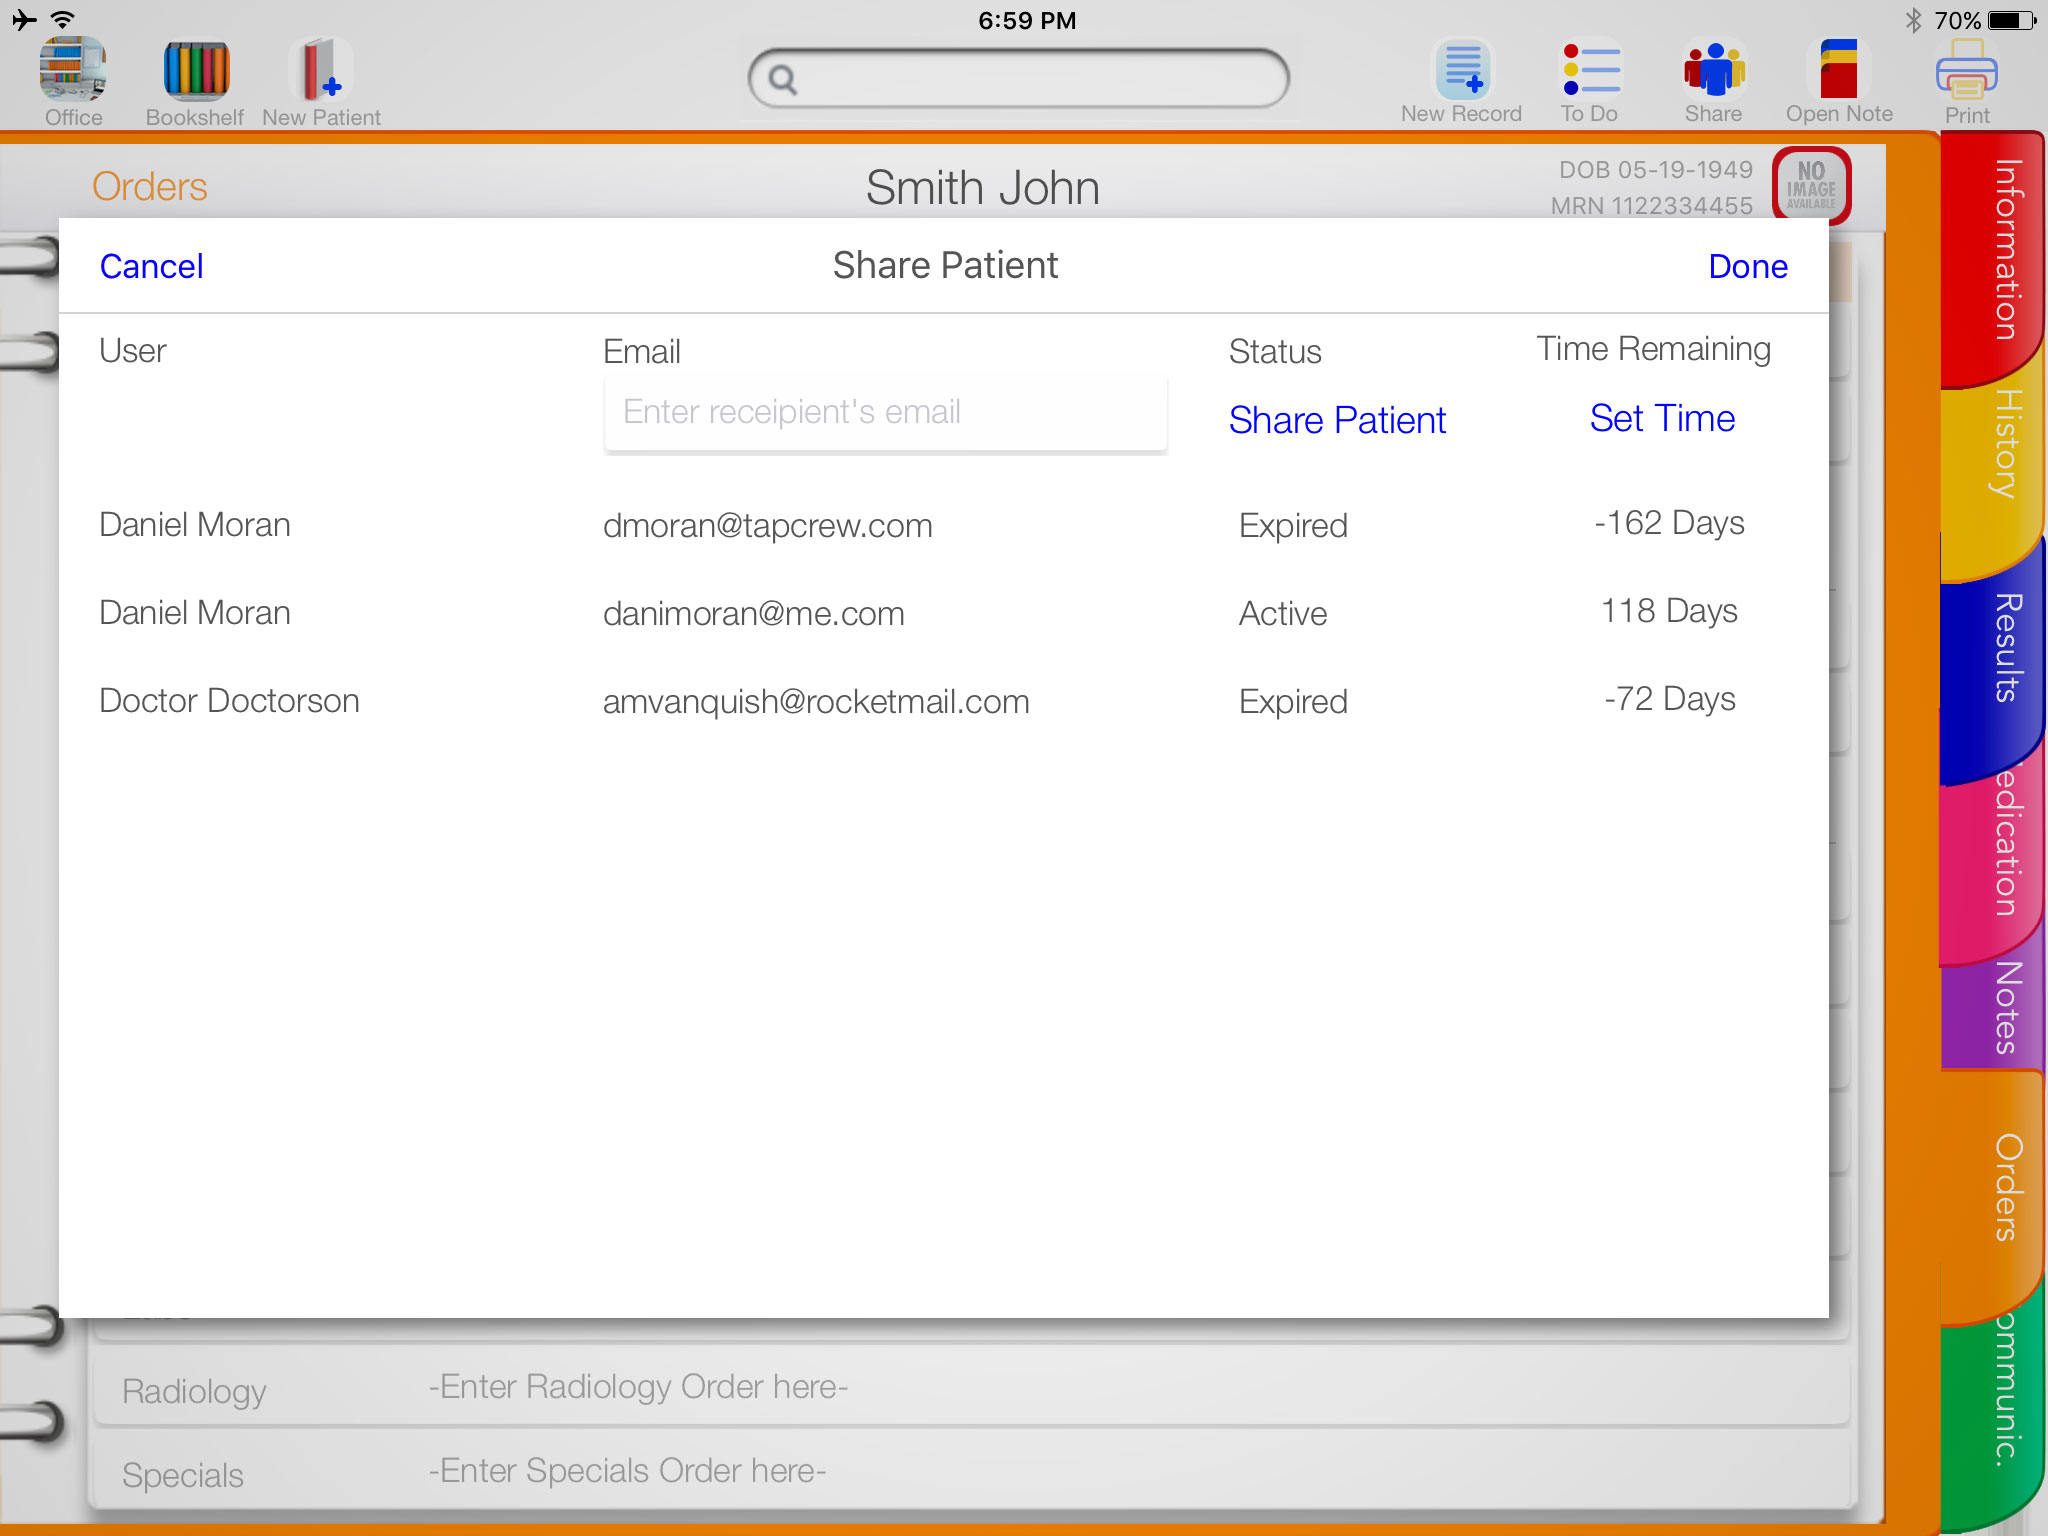Tap the Smith John patient name
The height and width of the screenshot is (1536, 2048).
click(982, 188)
